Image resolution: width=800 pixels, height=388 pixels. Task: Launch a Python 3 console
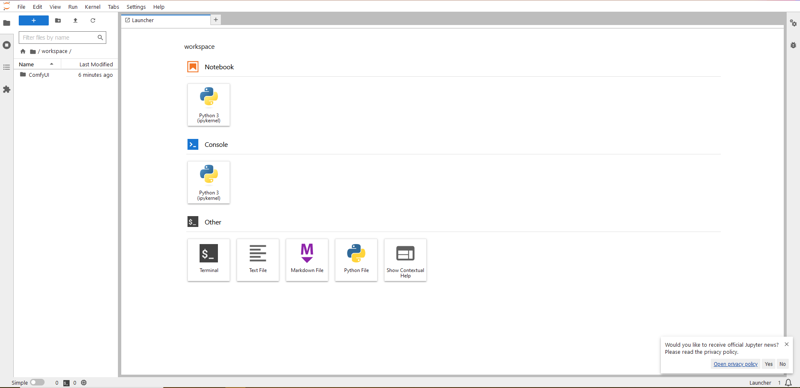[x=209, y=182]
